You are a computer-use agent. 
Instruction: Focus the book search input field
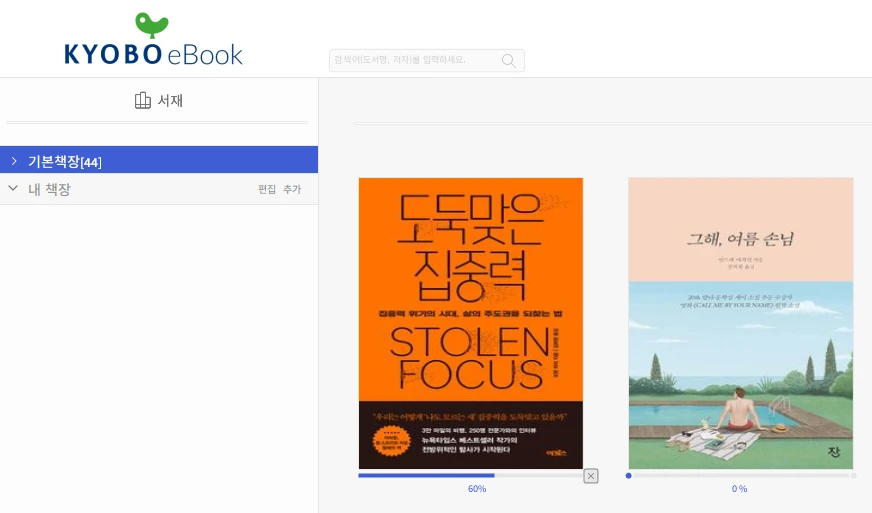coord(427,60)
